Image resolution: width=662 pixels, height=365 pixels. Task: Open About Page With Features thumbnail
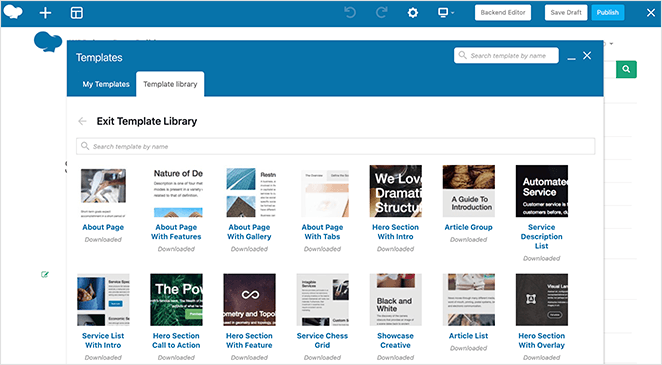(176, 191)
